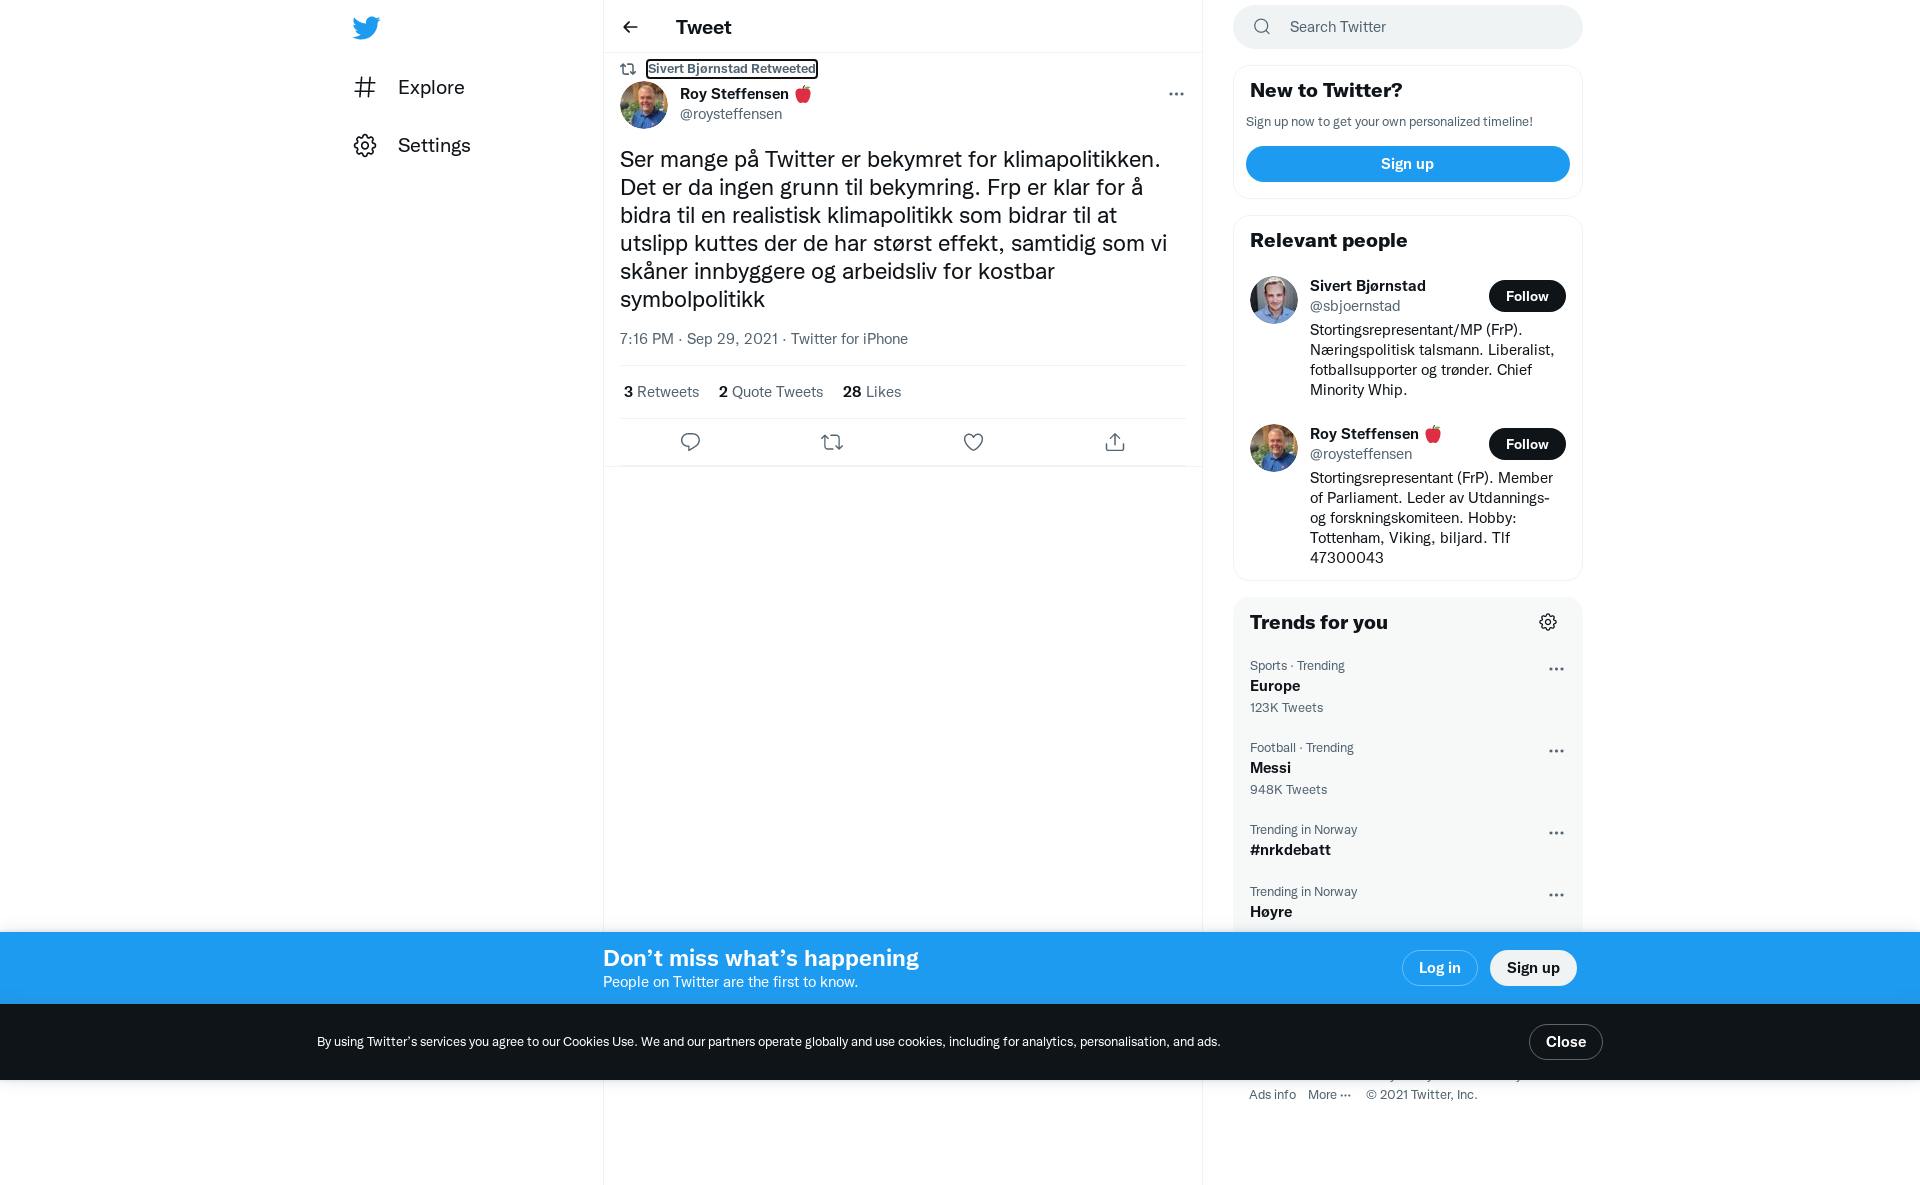Like the tweet with heart icon
Viewport: 1920px width, 1185px height.
click(x=973, y=442)
